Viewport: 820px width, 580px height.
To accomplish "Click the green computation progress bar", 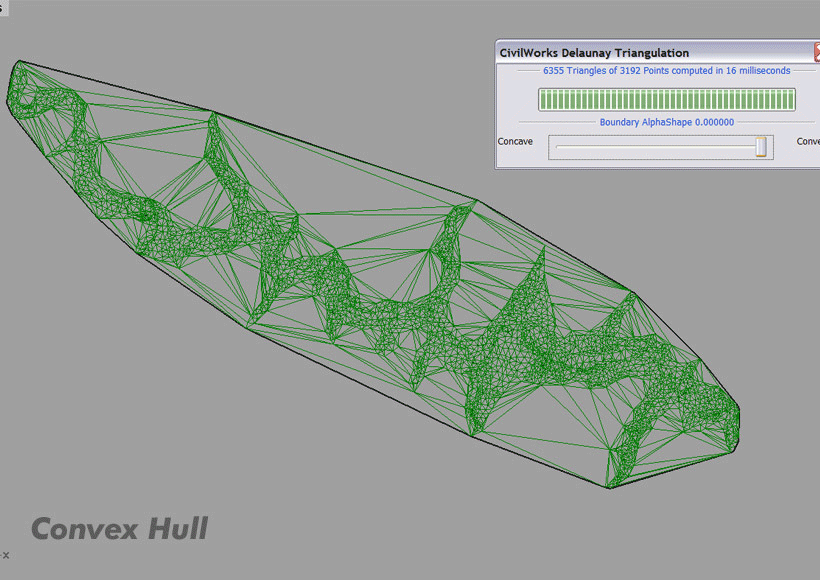I will [x=666, y=99].
